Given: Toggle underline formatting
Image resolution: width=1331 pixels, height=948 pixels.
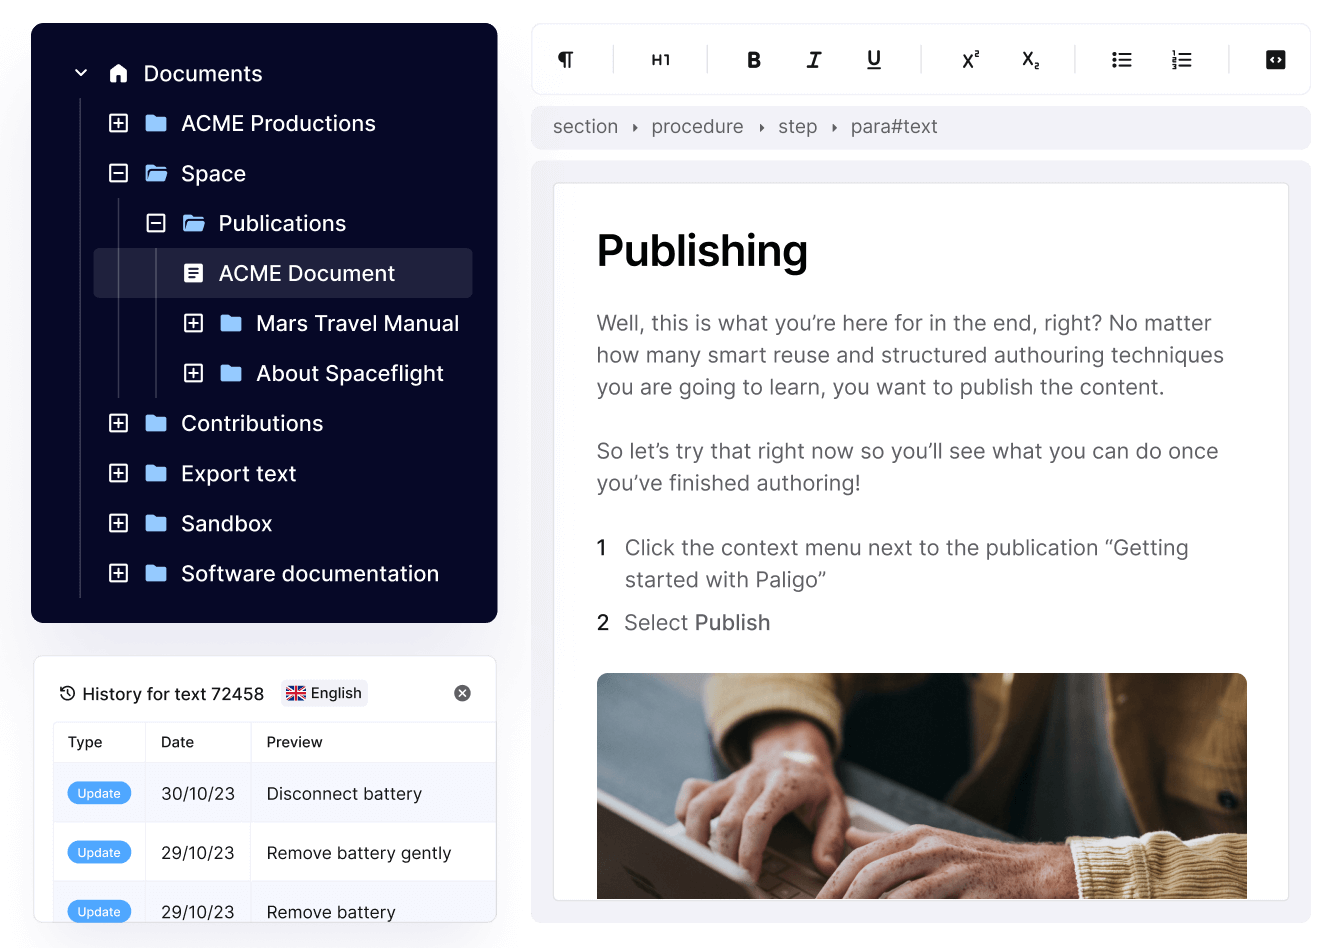Looking at the screenshot, I should point(874,60).
